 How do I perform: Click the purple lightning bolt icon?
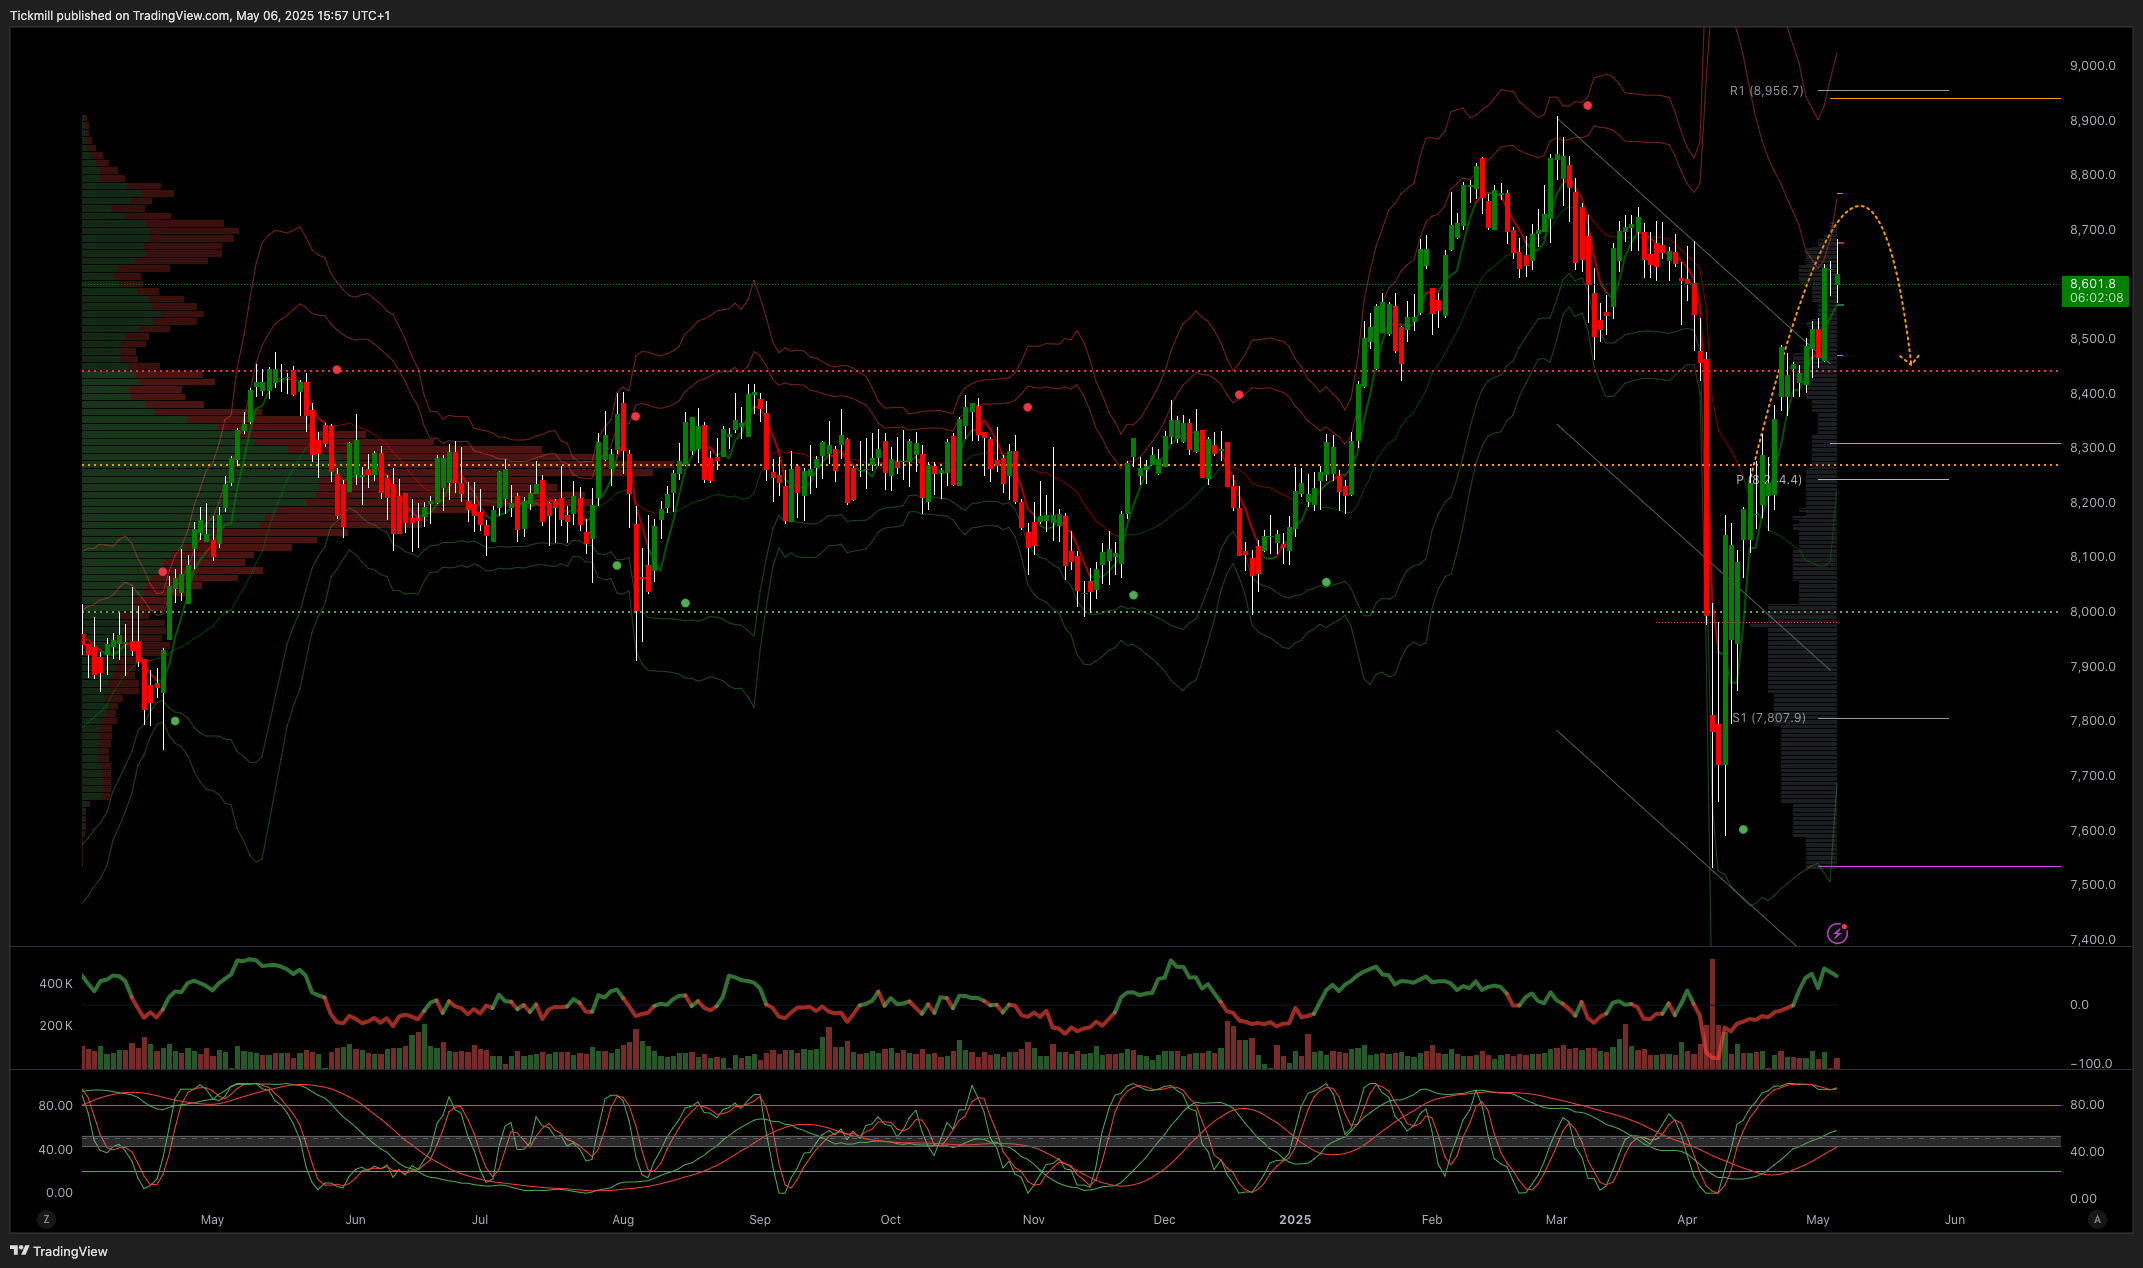[x=1837, y=933]
